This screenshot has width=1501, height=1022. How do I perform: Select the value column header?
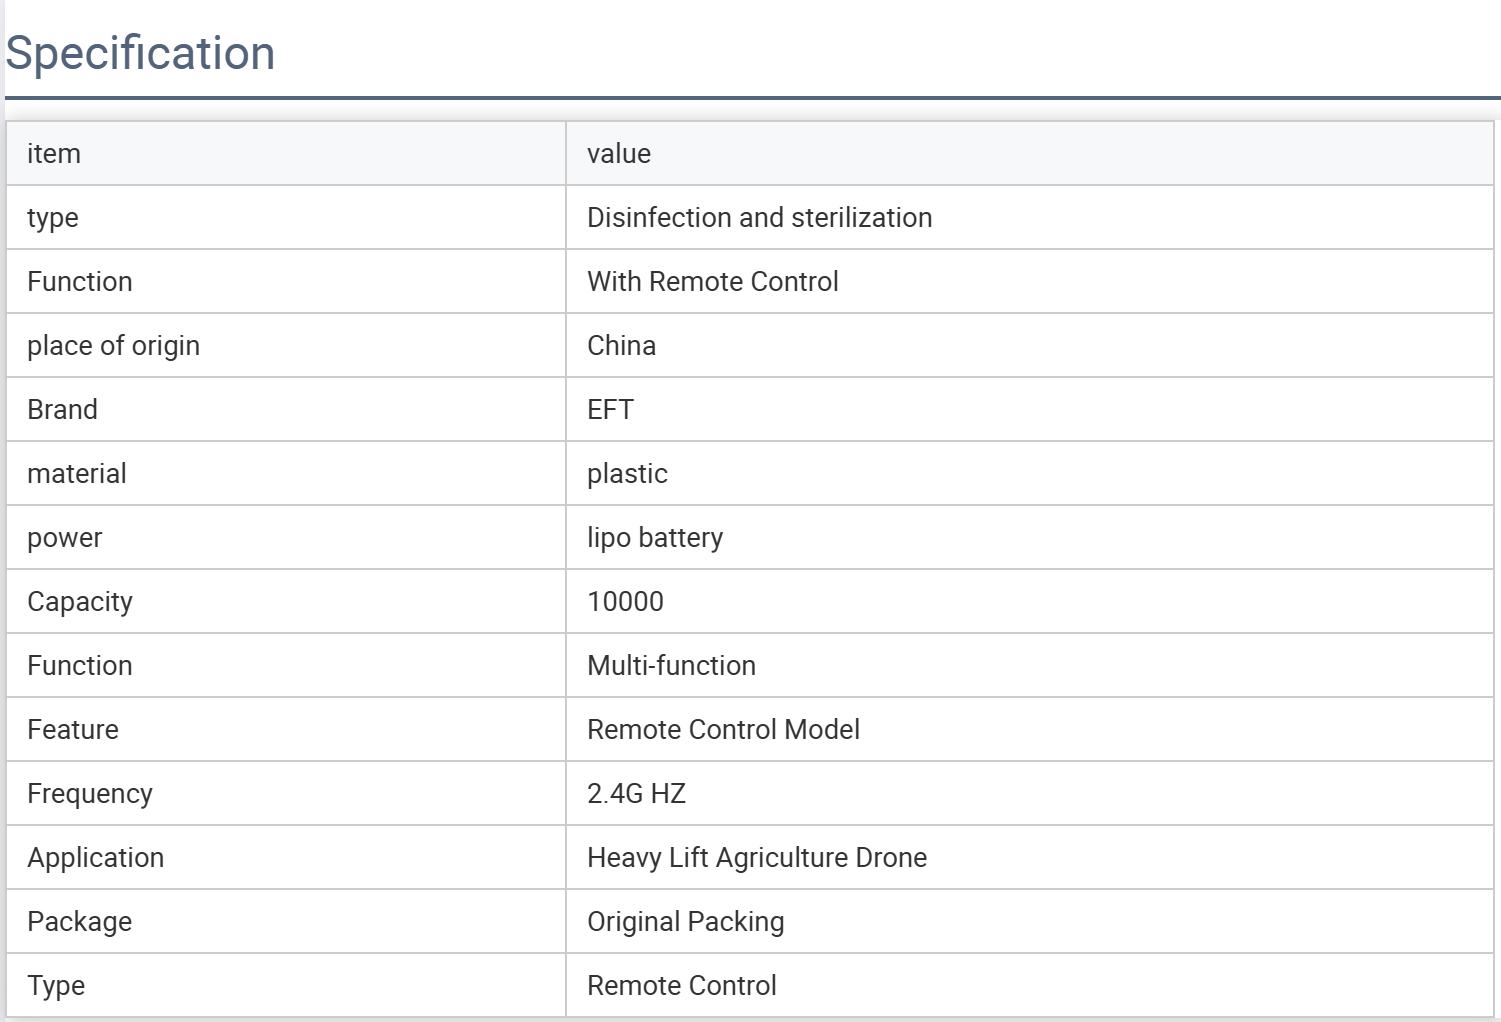[618, 153]
